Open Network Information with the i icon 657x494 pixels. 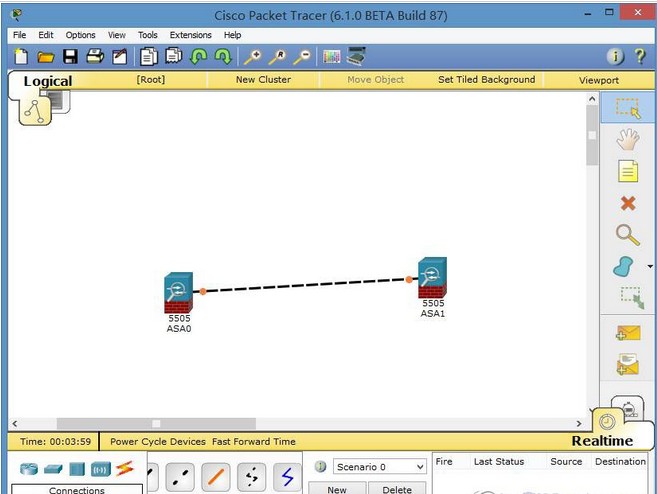pyautogui.click(x=615, y=57)
